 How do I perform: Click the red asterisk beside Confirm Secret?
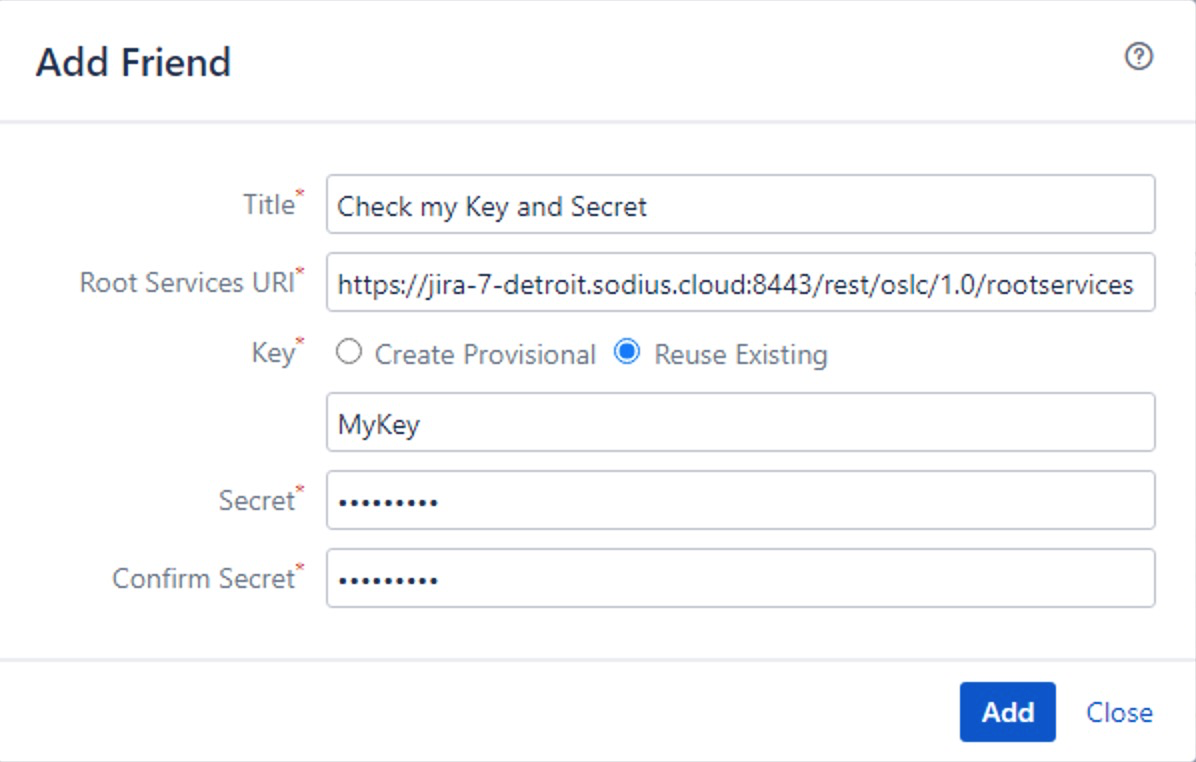click(x=300, y=567)
